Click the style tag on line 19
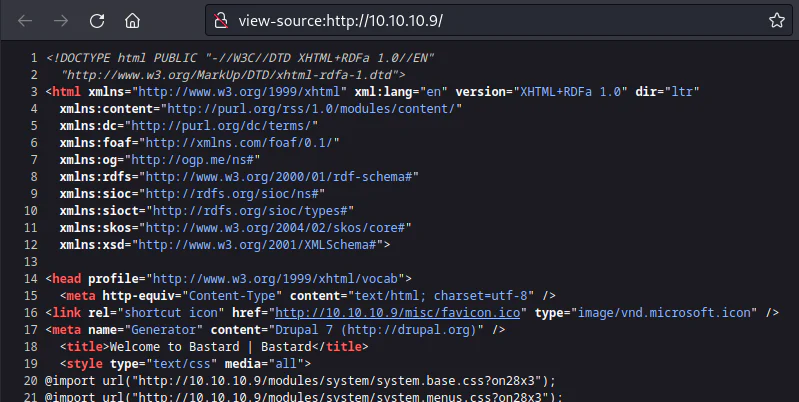Viewport: 799px width, 402px height. point(85,364)
